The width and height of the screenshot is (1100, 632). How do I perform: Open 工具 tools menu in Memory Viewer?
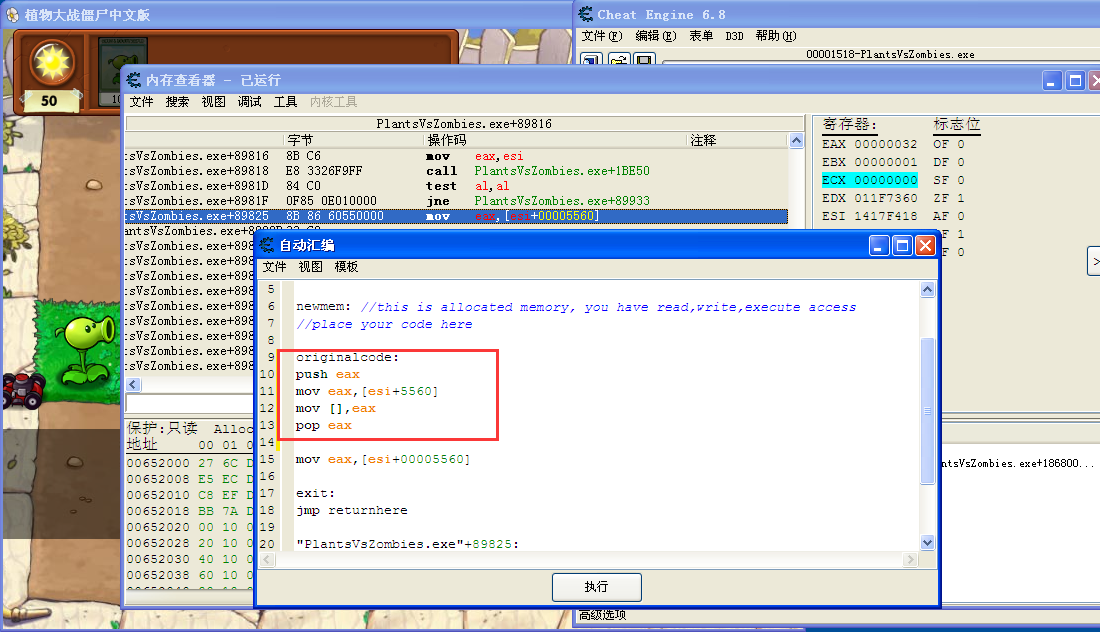(285, 102)
